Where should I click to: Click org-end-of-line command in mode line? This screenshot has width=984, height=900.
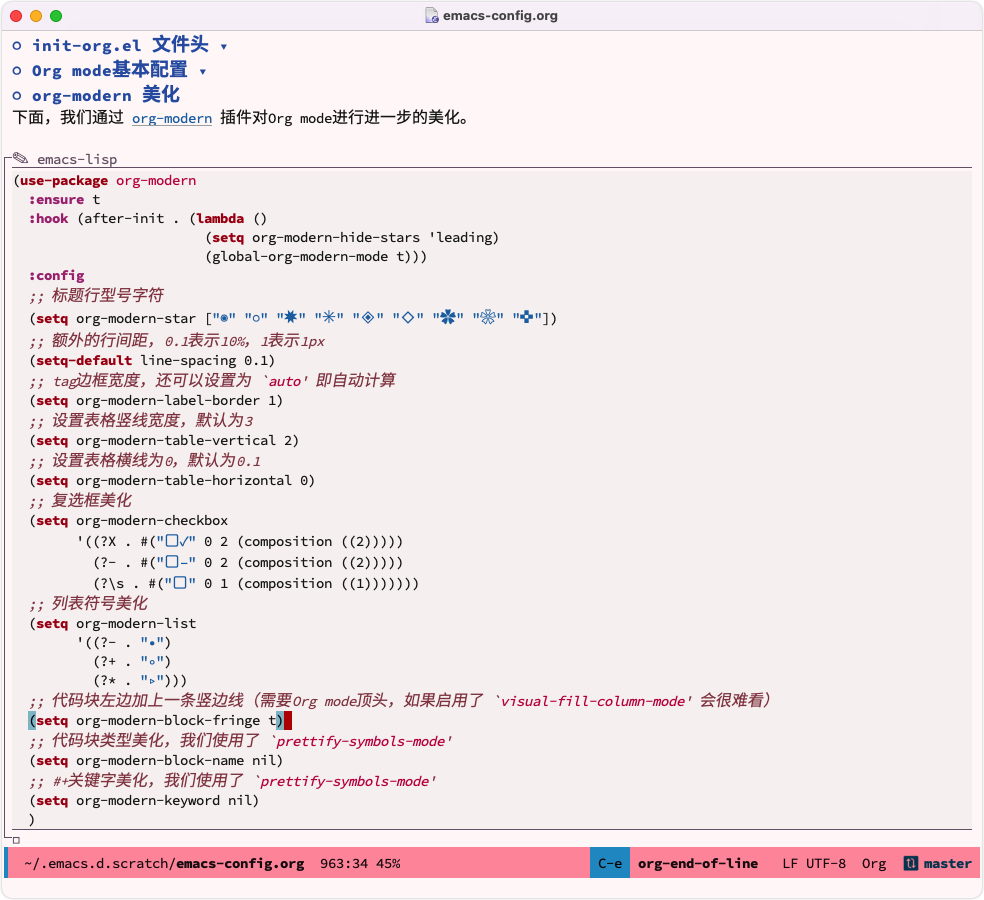tap(698, 864)
